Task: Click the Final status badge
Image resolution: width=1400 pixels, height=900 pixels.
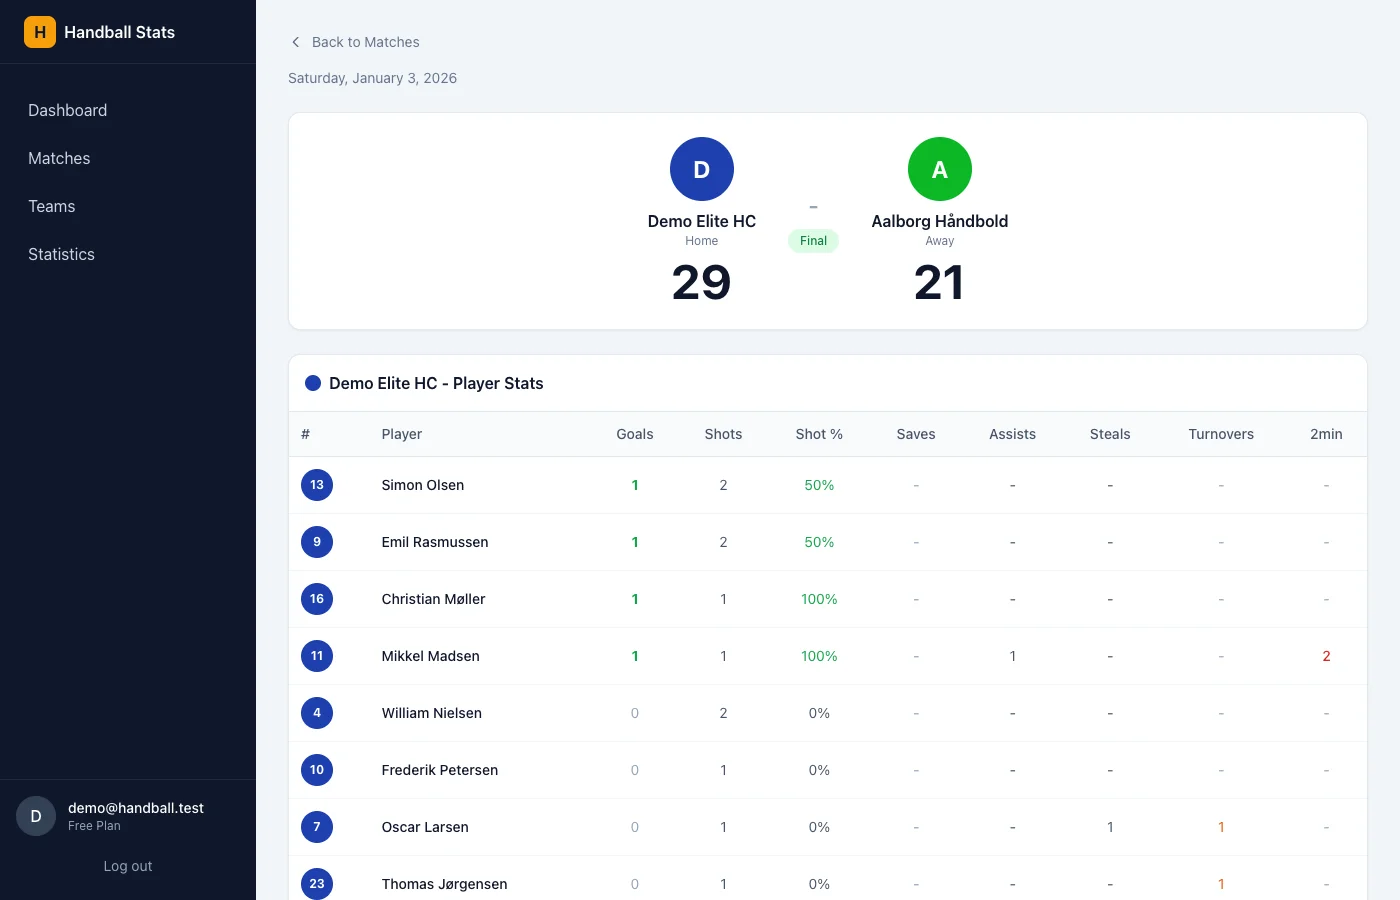Action: [813, 241]
